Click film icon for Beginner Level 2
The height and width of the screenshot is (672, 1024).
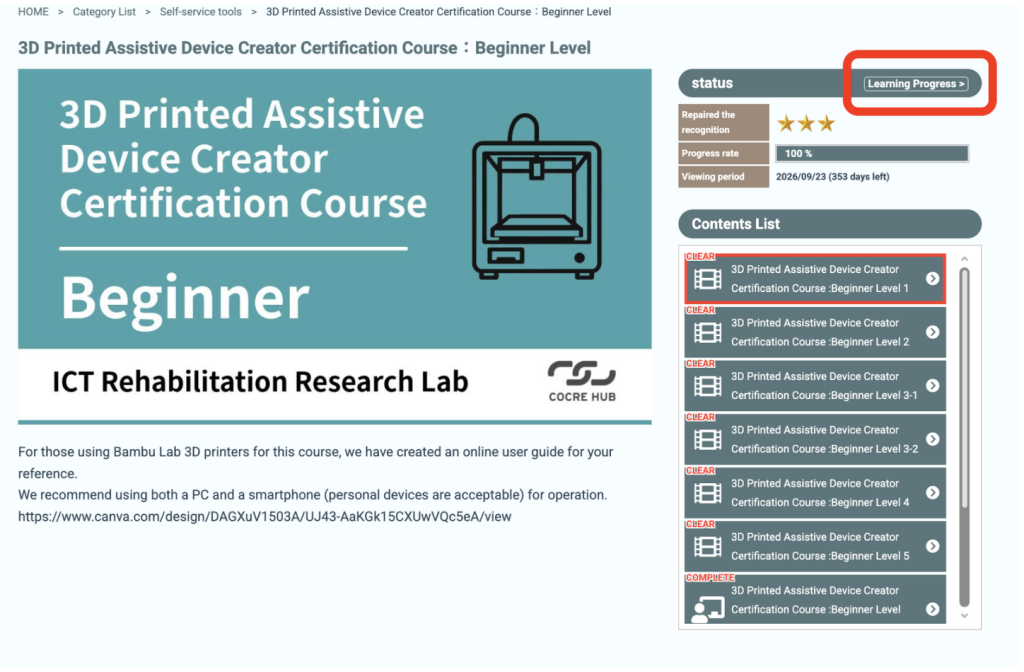click(x=707, y=332)
